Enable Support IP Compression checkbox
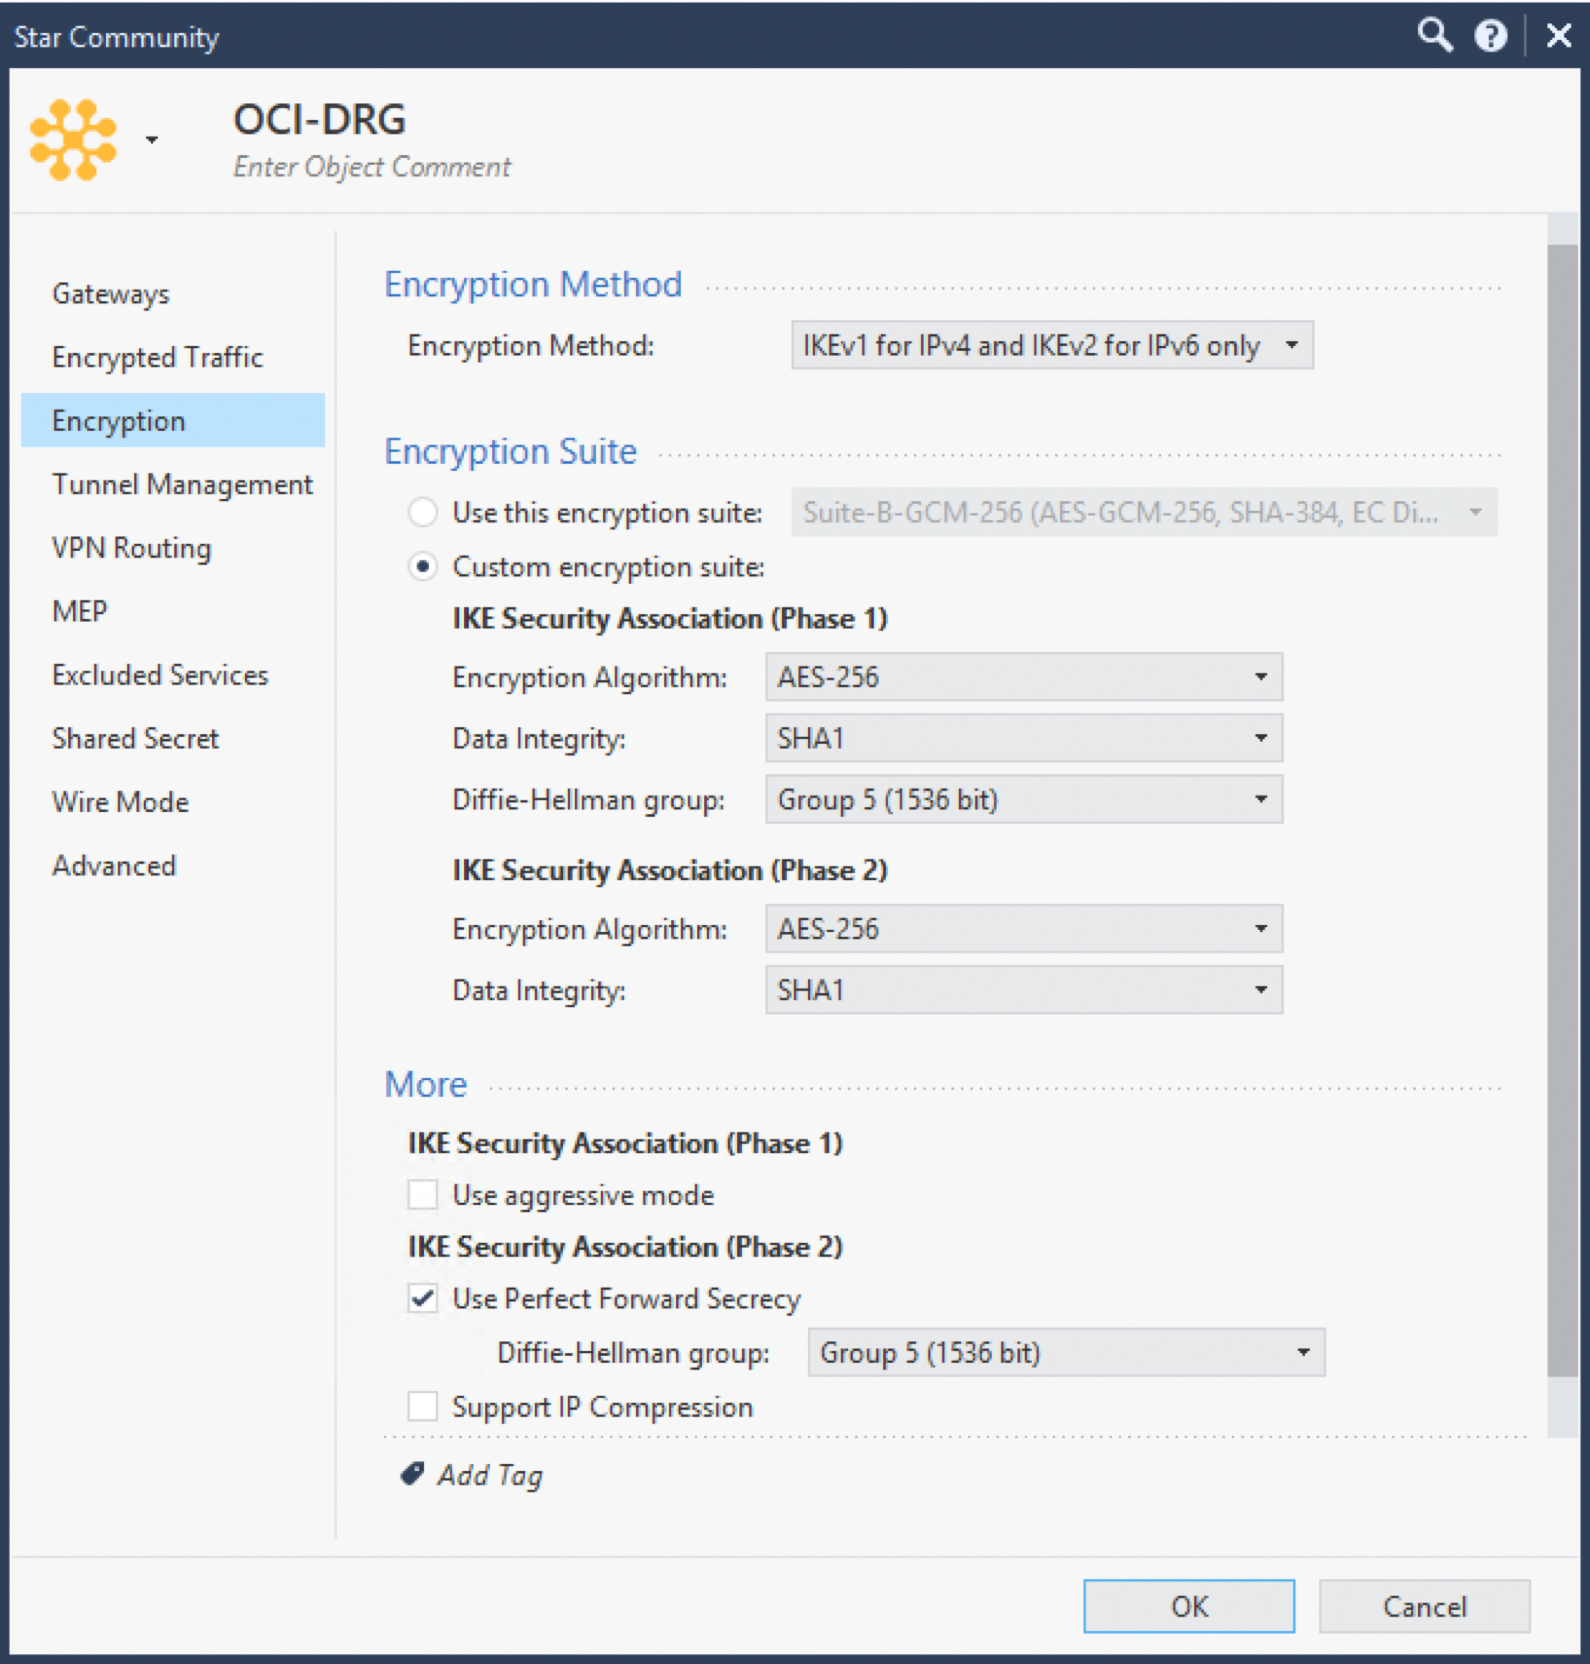1590x1664 pixels. point(423,1407)
